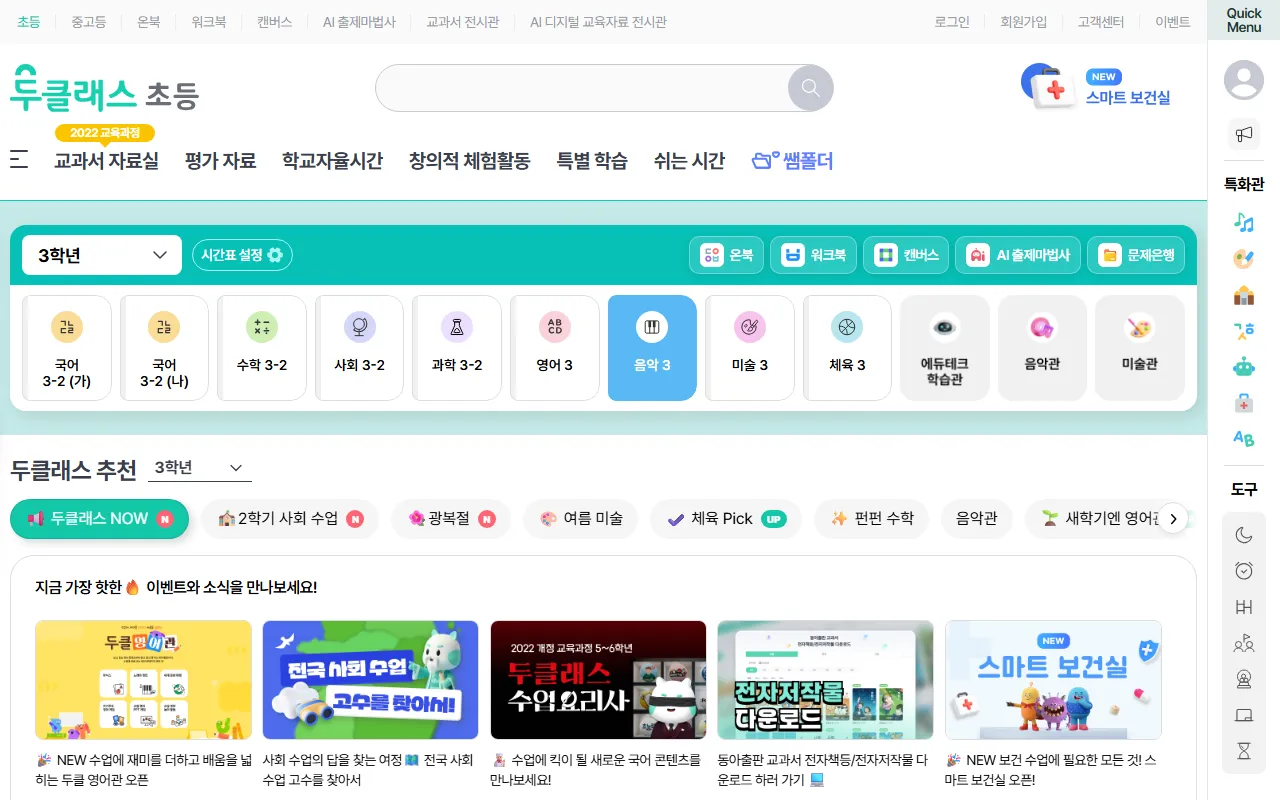Open the roulette wheel tool icon
Viewport: 1280px width, 800px height.
pyautogui.click(x=1244, y=679)
